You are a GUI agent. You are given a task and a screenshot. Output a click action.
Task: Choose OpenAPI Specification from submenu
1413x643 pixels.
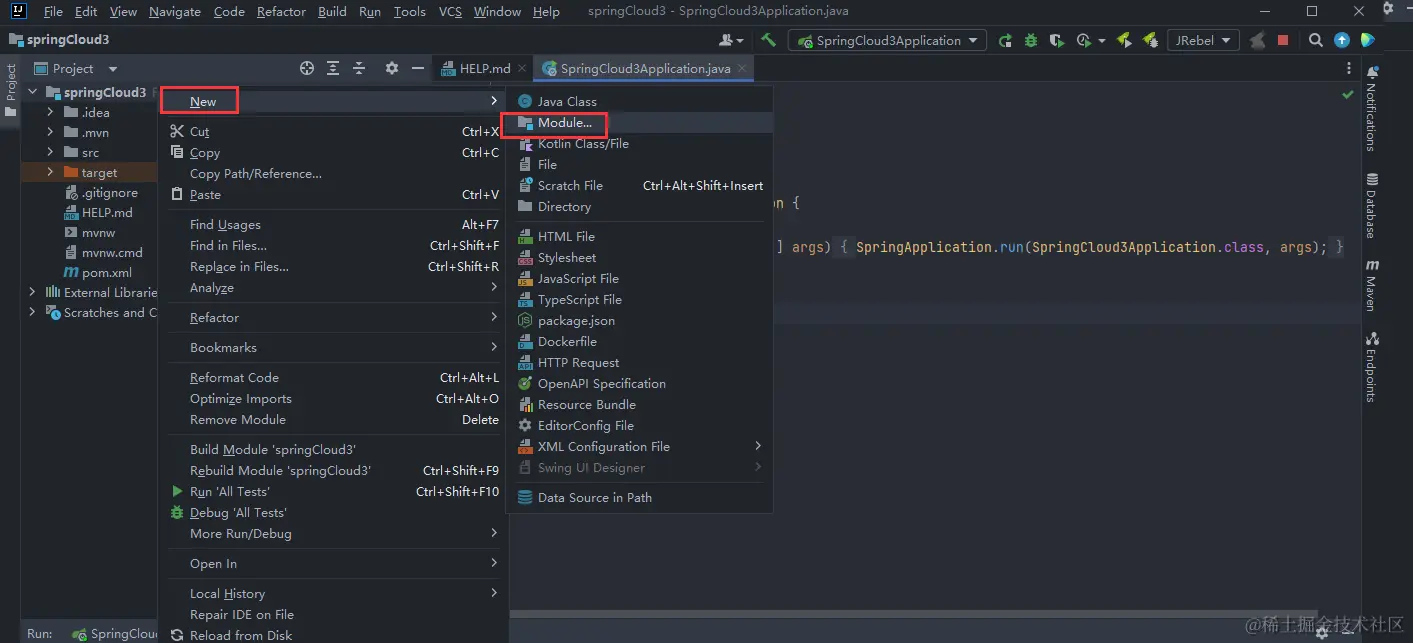[x=640, y=383]
